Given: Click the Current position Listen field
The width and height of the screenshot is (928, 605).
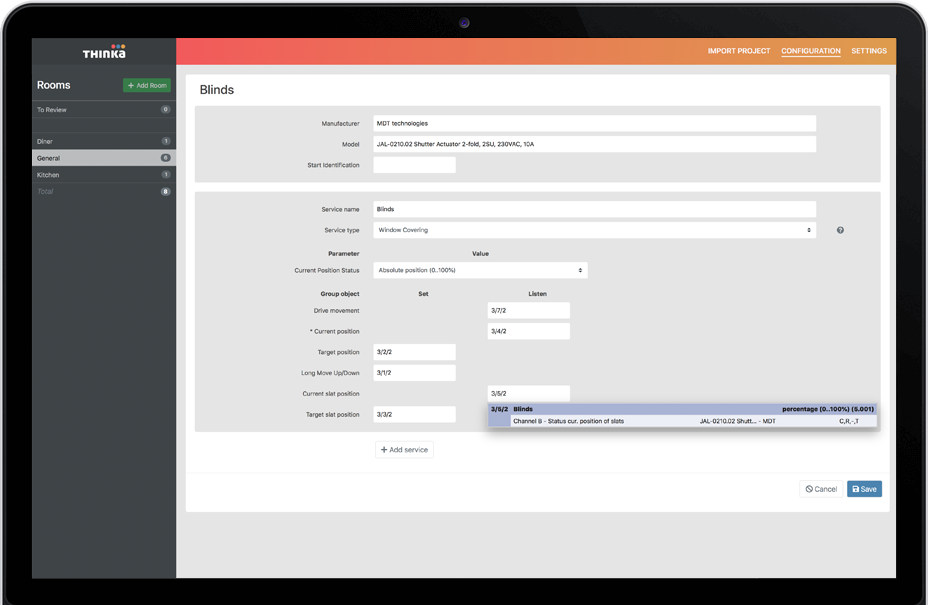Looking at the screenshot, I should point(529,332).
